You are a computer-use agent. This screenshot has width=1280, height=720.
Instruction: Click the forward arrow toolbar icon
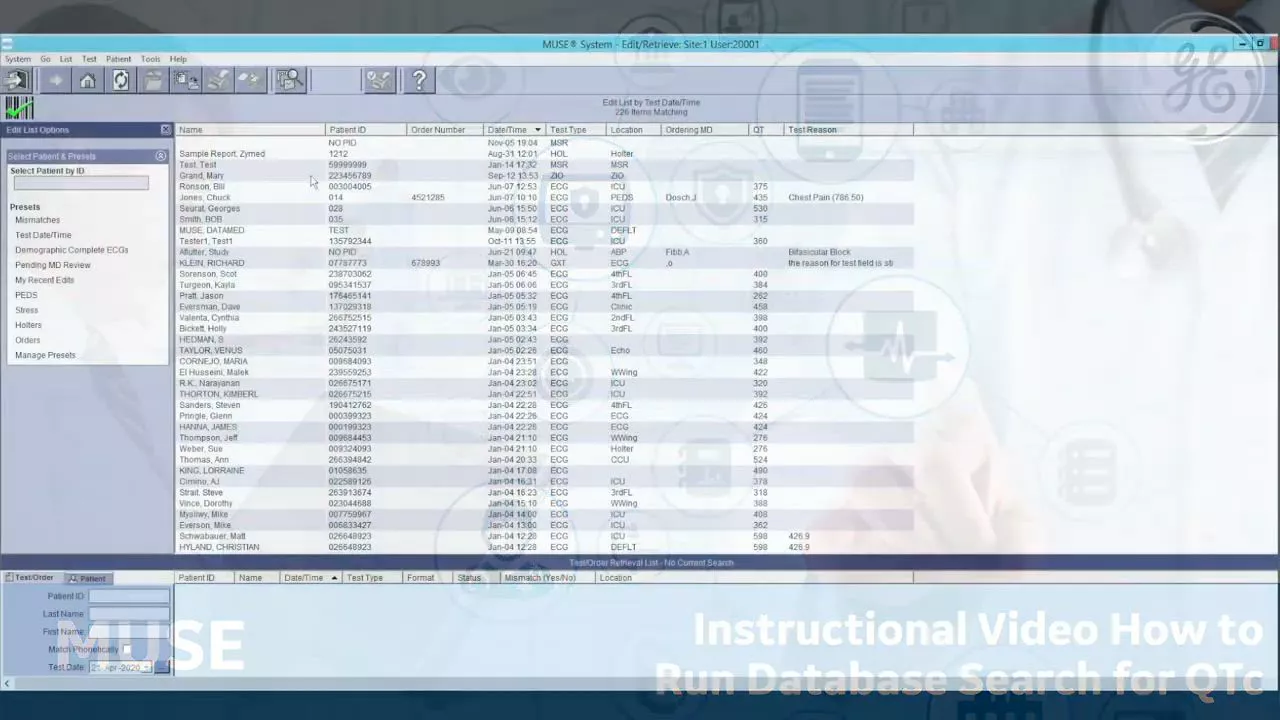coord(55,81)
